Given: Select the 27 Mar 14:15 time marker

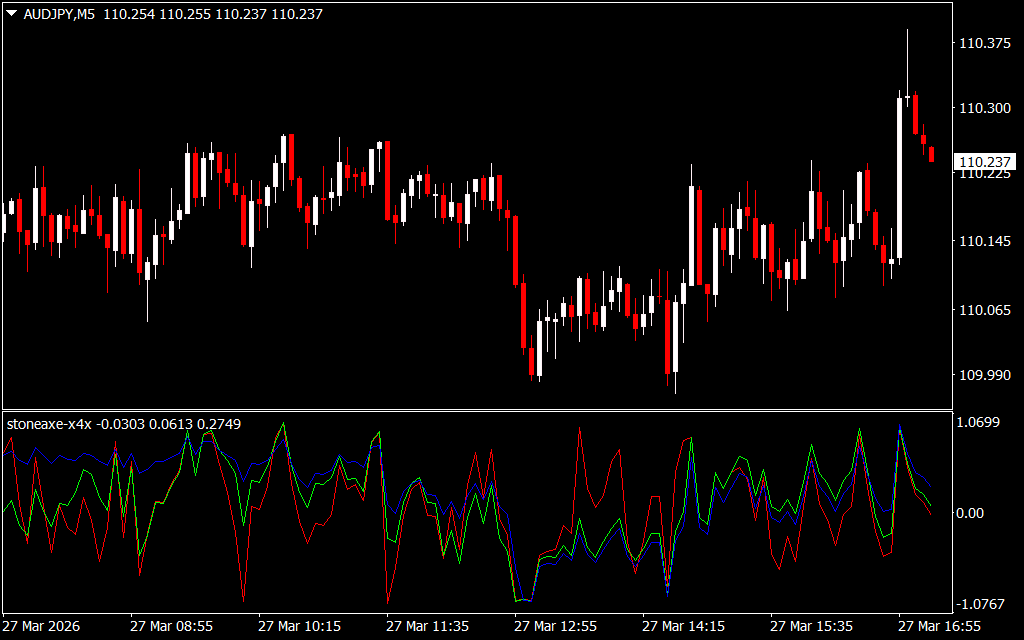Looking at the screenshot, I should (x=683, y=626).
